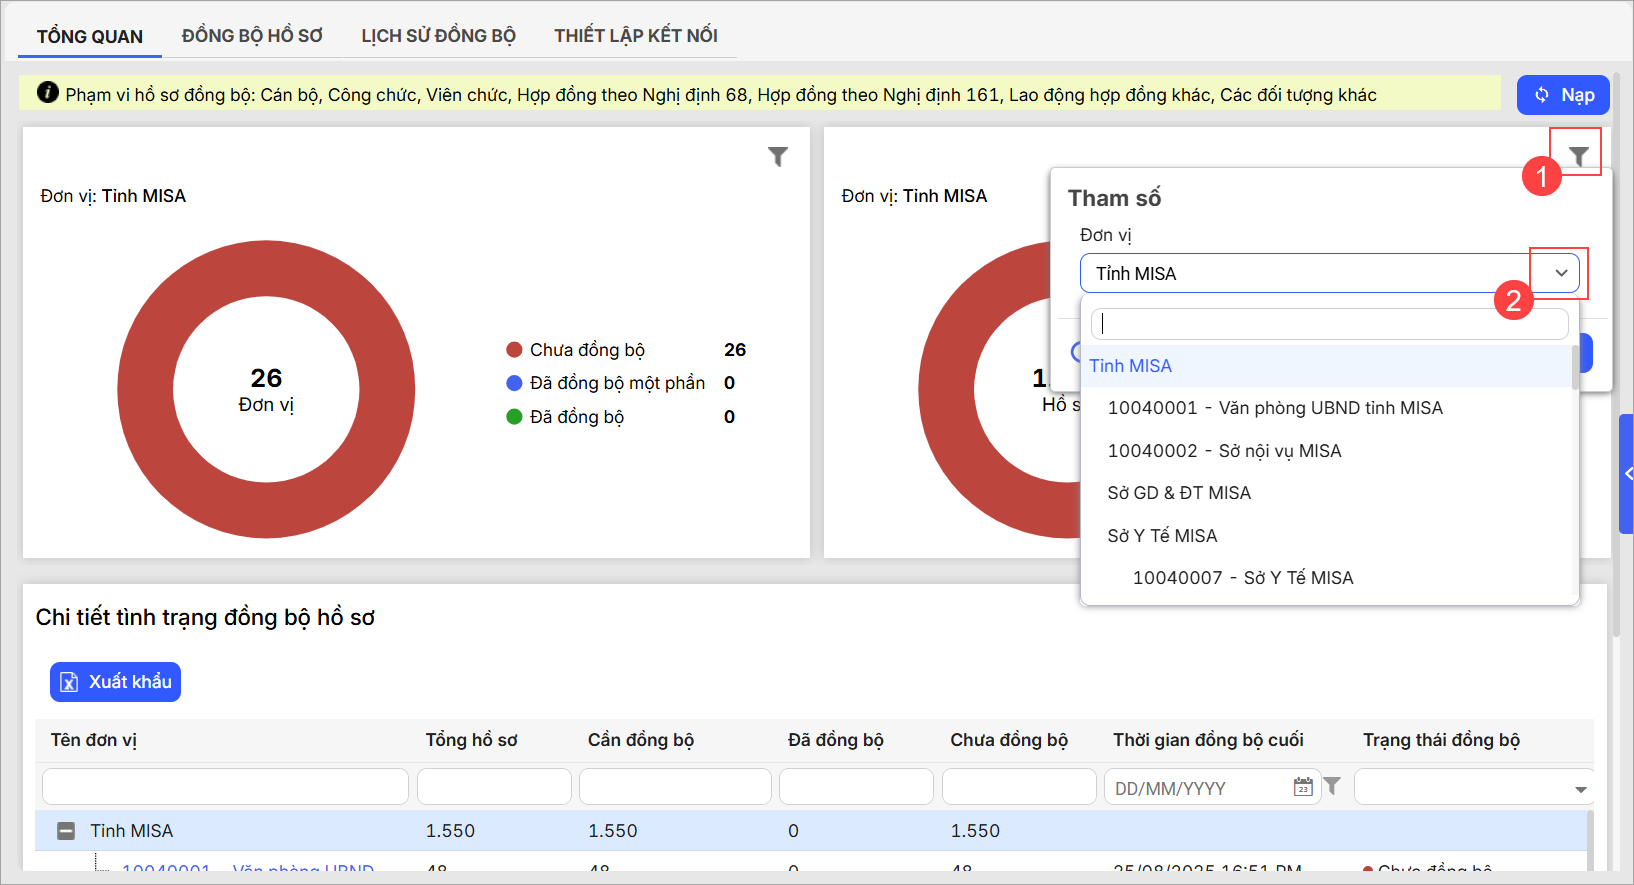Click the filter icon beside the date field
Viewport: 1634px width, 885px height.
(x=1332, y=786)
